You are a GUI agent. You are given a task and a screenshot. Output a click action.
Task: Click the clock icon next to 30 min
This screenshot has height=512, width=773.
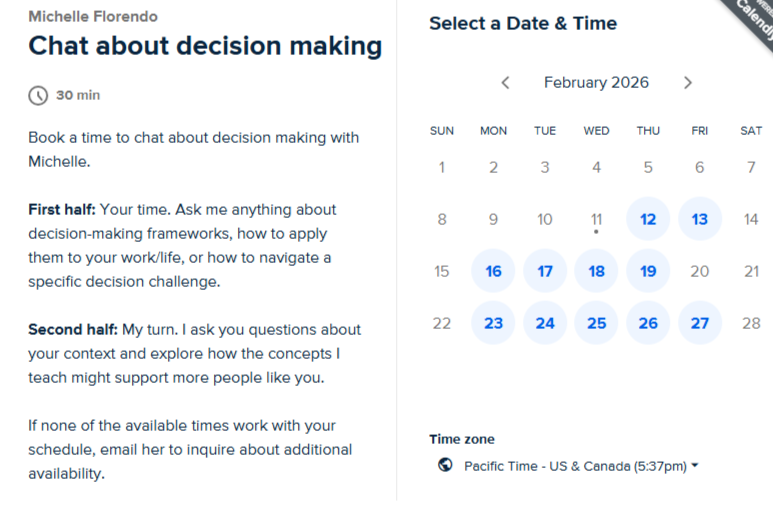pyautogui.click(x=38, y=96)
